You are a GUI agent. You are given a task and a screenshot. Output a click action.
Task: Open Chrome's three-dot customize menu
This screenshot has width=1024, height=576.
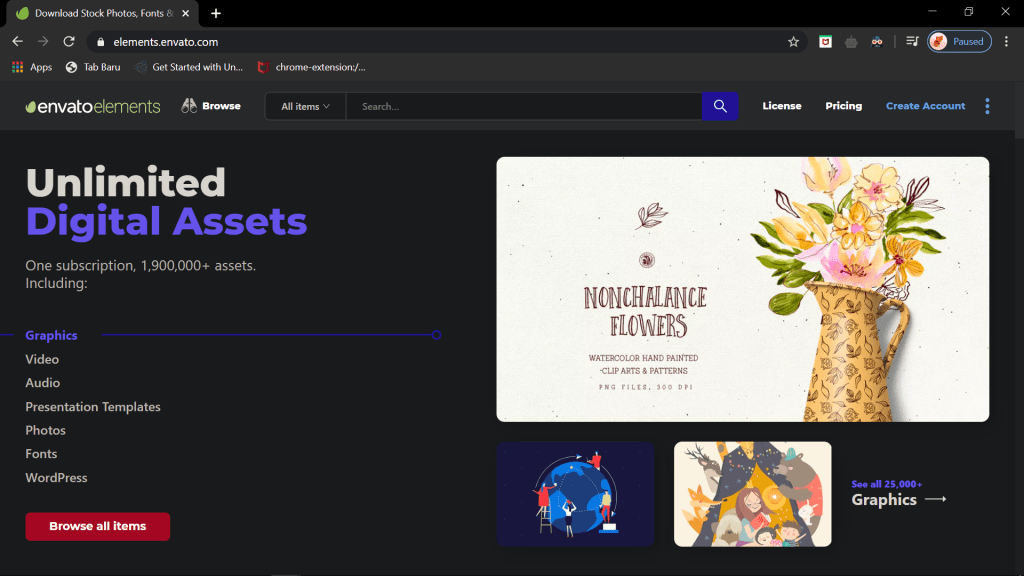[x=1006, y=42]
